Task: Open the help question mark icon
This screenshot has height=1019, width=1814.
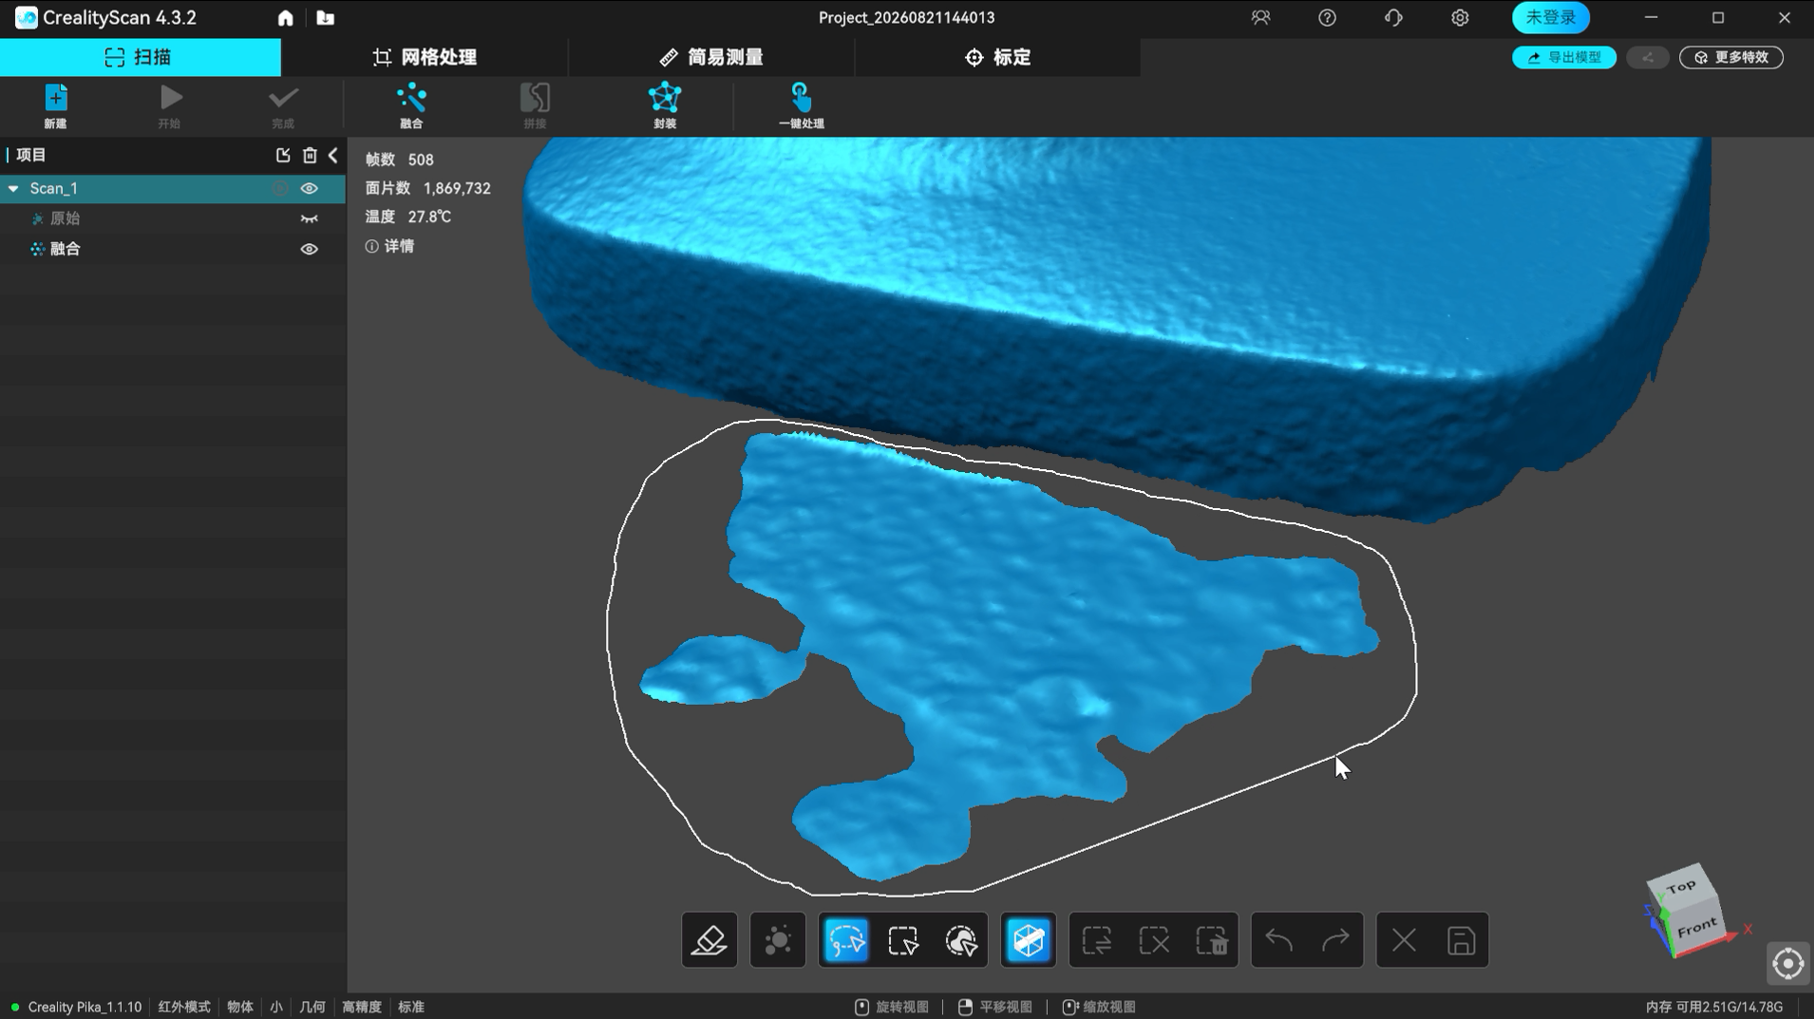Action: 1327,18
